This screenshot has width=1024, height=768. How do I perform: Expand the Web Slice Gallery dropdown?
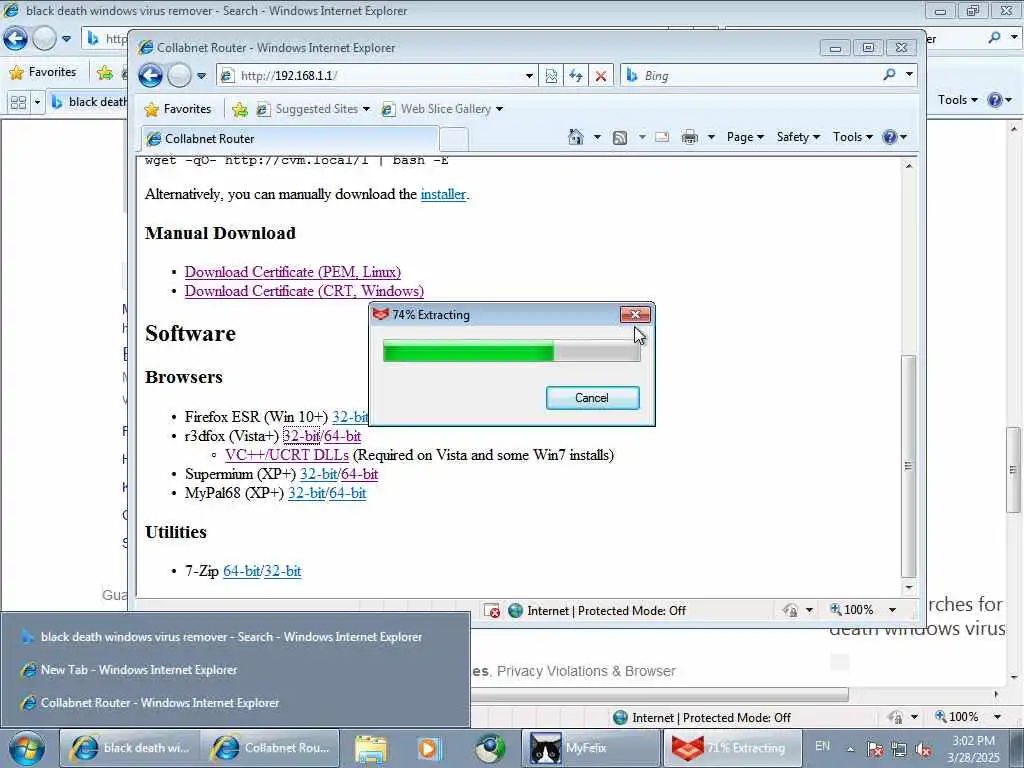point(499,109)
